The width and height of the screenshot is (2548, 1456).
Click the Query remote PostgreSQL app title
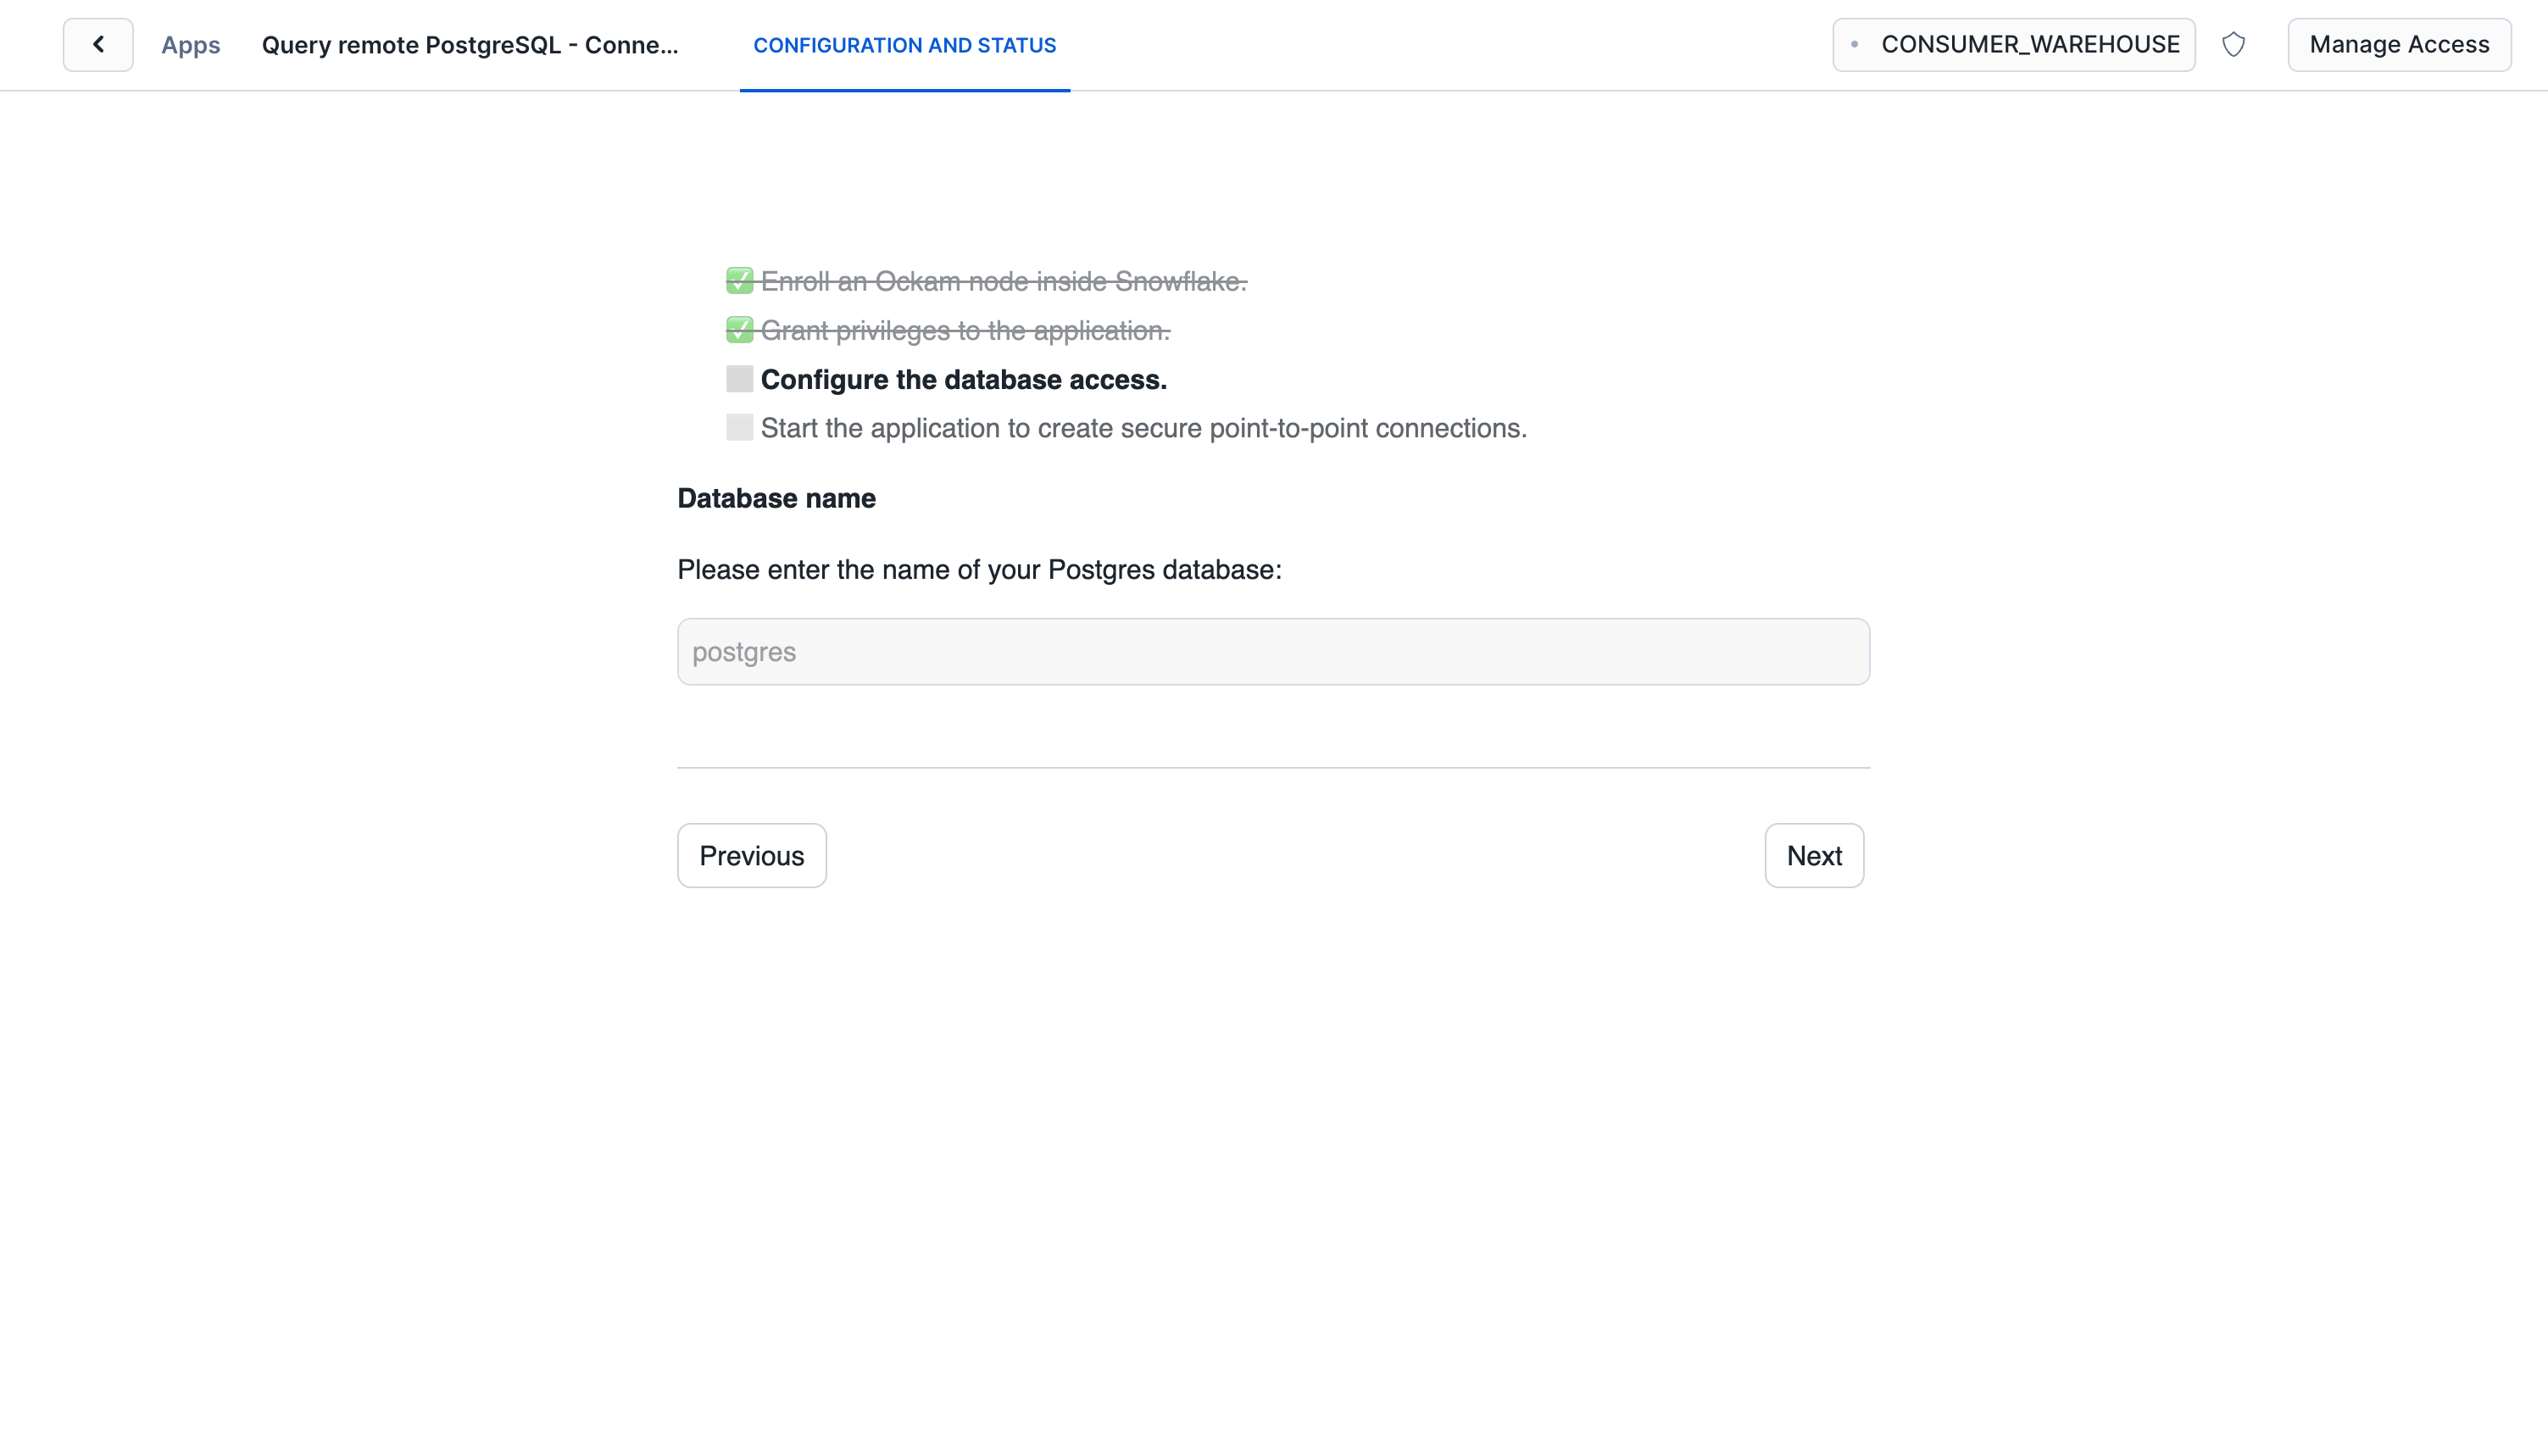click(469, 45)
